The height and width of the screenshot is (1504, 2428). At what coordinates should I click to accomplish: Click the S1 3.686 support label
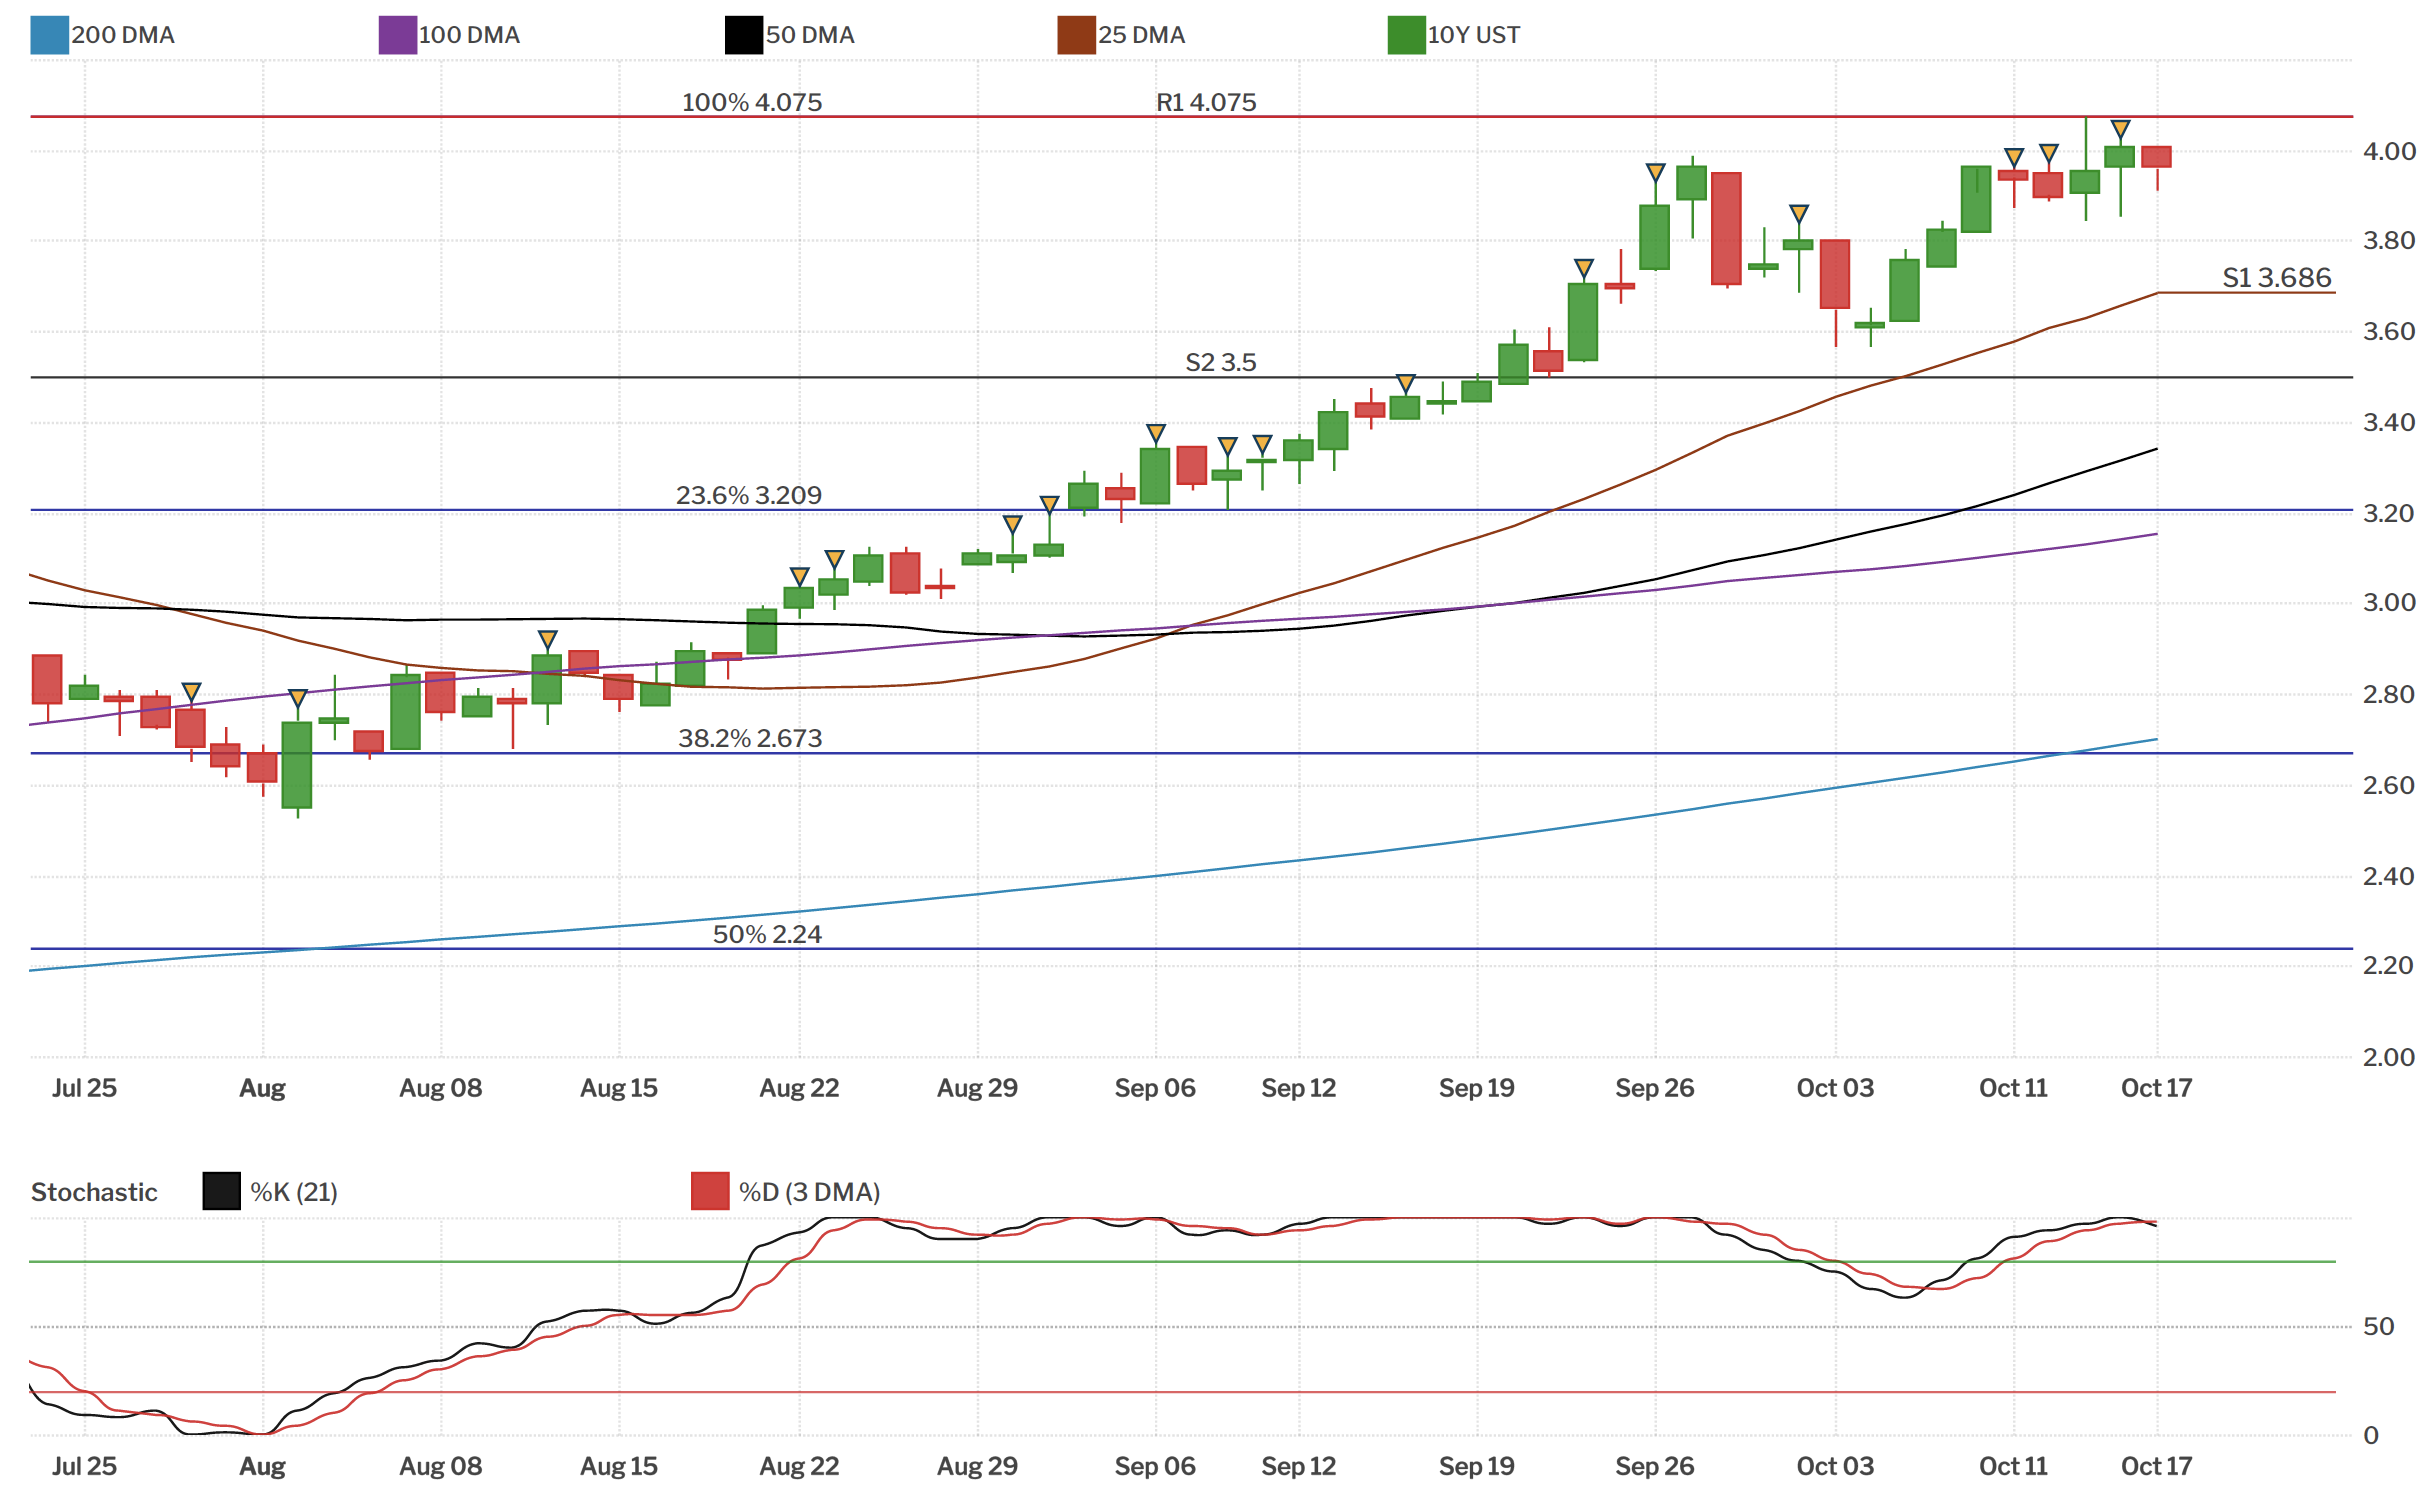tap(2276, 278)
